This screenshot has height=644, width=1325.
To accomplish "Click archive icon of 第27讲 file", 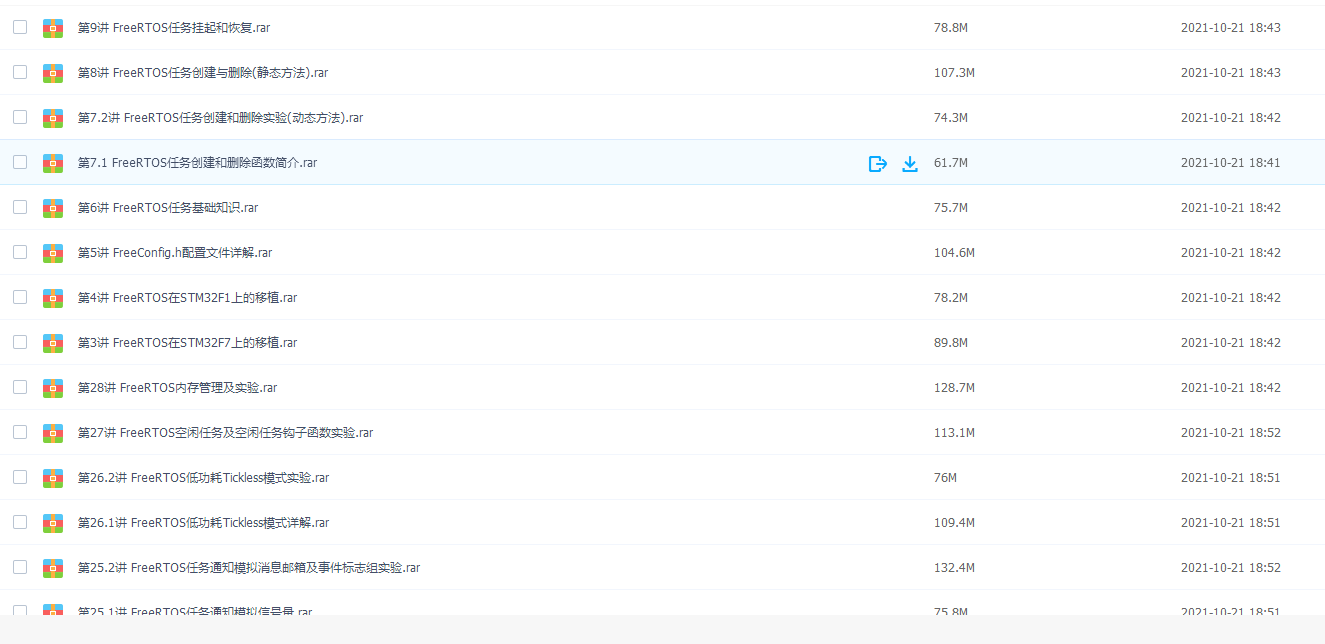I will (x=53, y=433).
